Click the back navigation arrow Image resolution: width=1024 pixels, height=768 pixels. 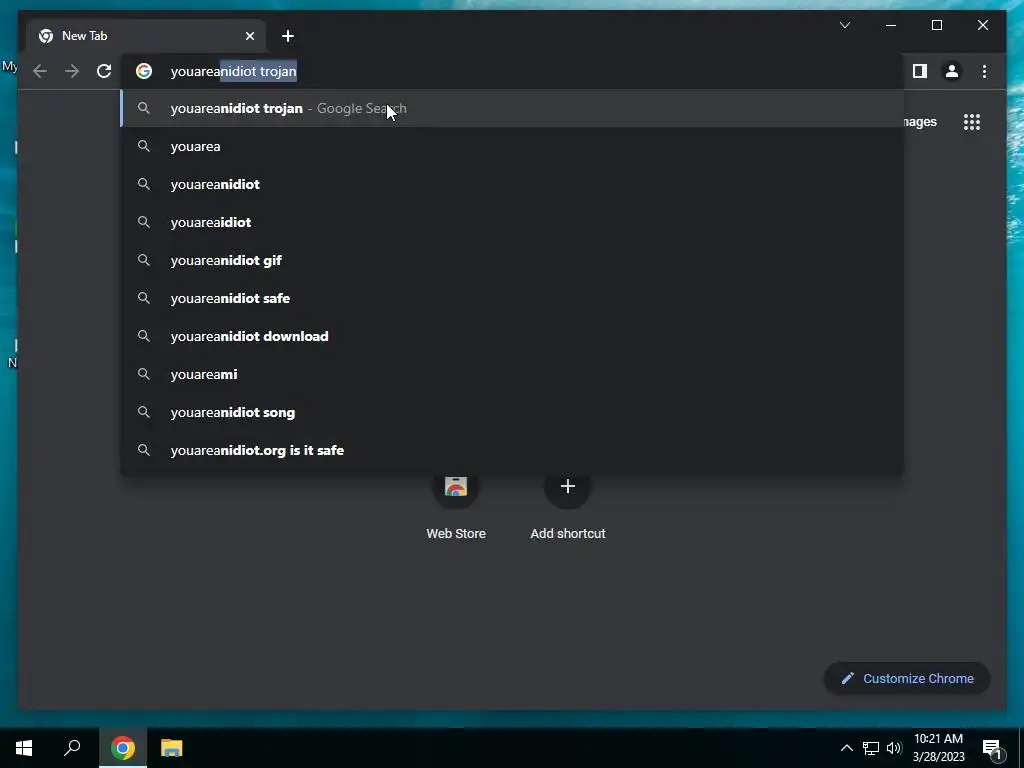tap(40, 71)
